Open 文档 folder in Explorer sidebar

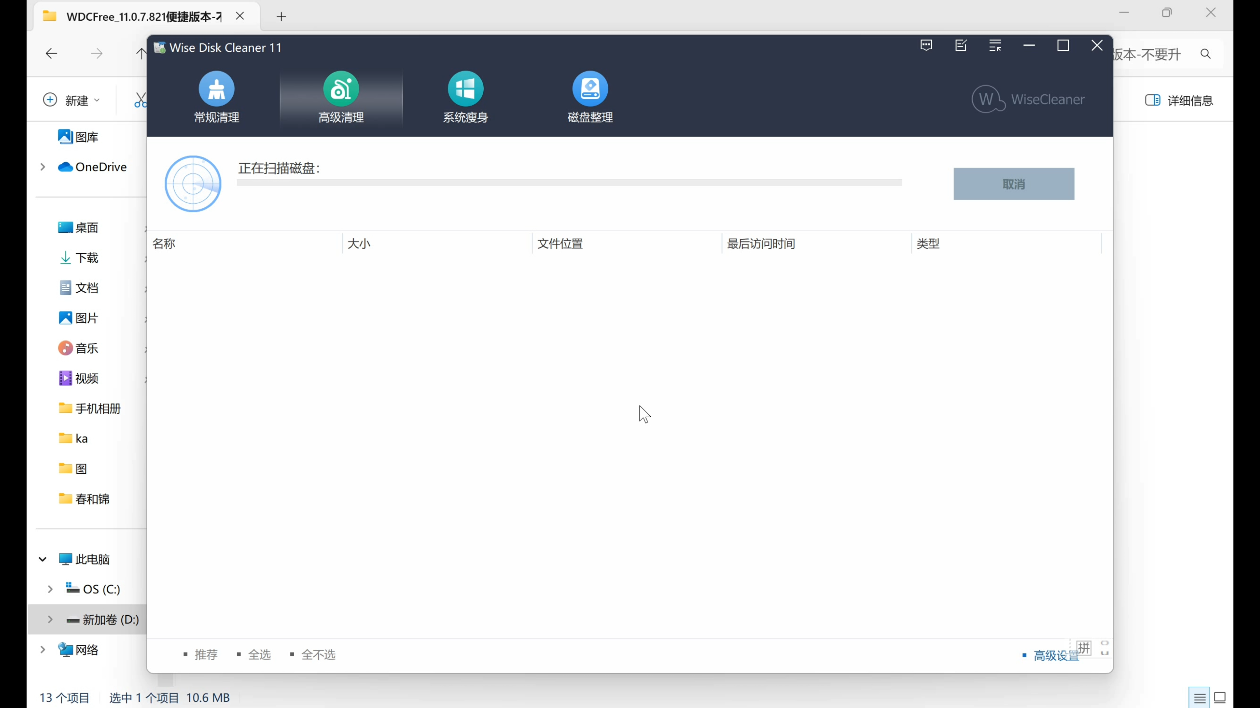[x=78, y=288]
